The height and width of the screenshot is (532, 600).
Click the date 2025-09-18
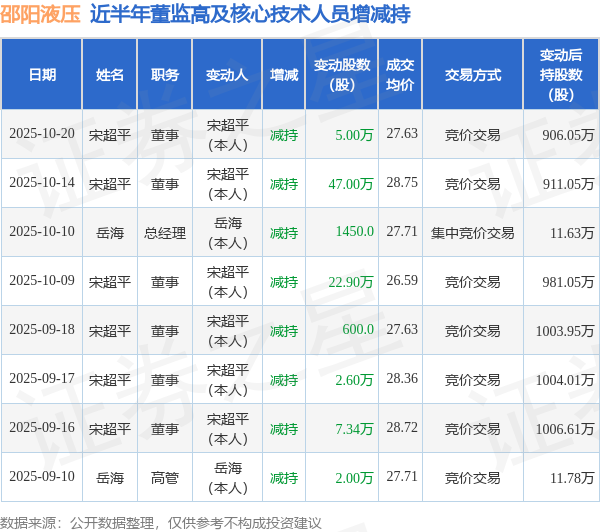(x=42, y=330)
